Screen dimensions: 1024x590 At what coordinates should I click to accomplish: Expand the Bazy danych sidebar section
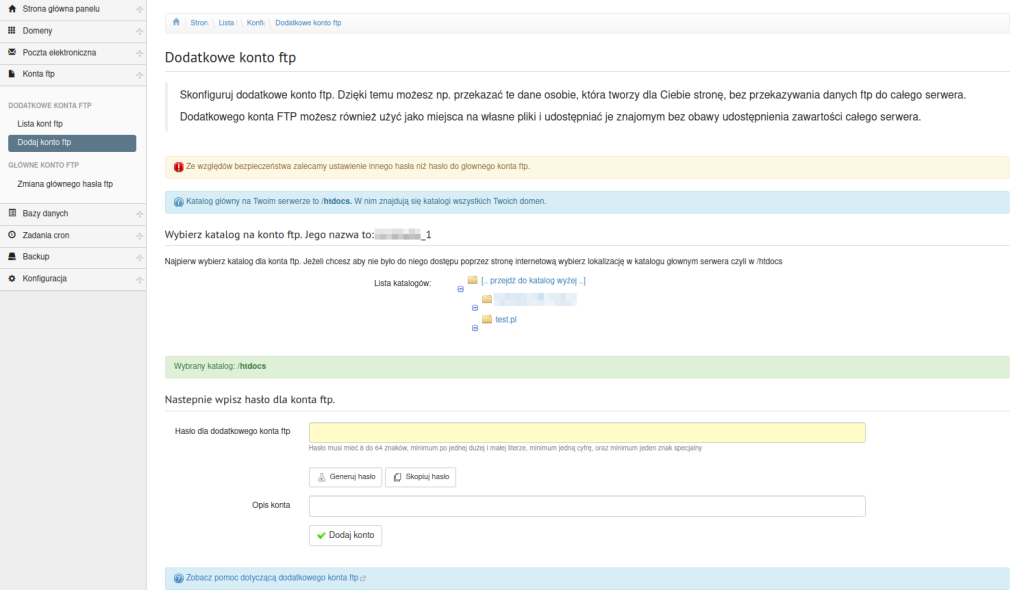pyautogui.click(x=138, y=213)
